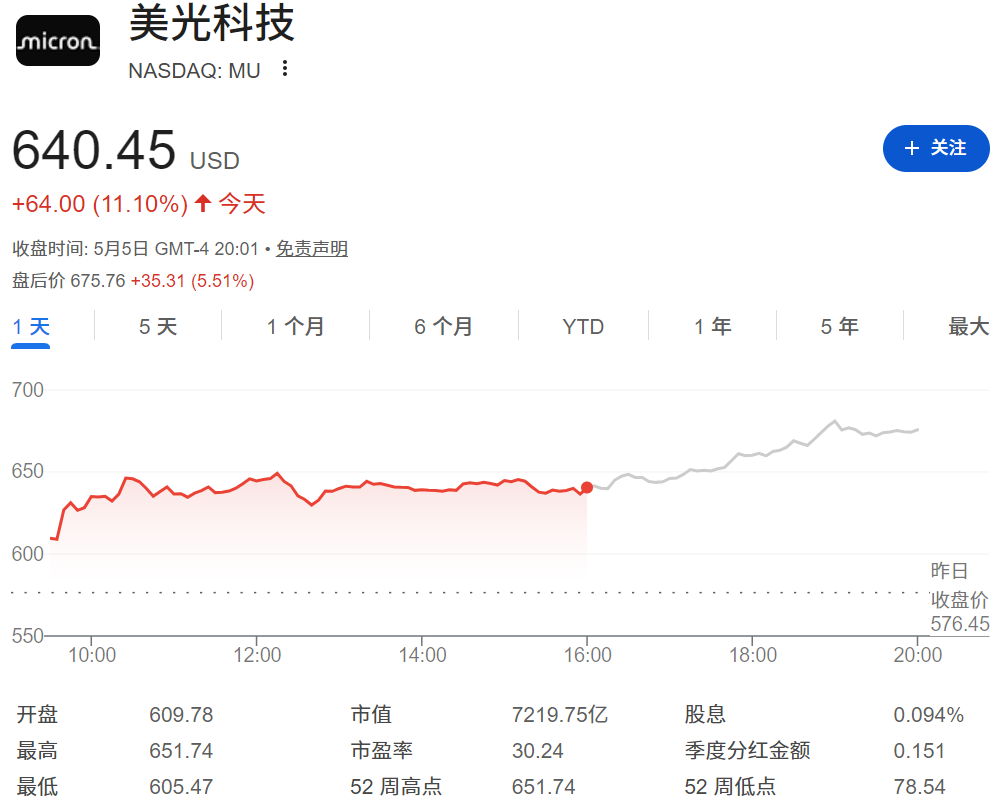Click the 昨日收盘价 576.45 label

[x=960, y=597]
